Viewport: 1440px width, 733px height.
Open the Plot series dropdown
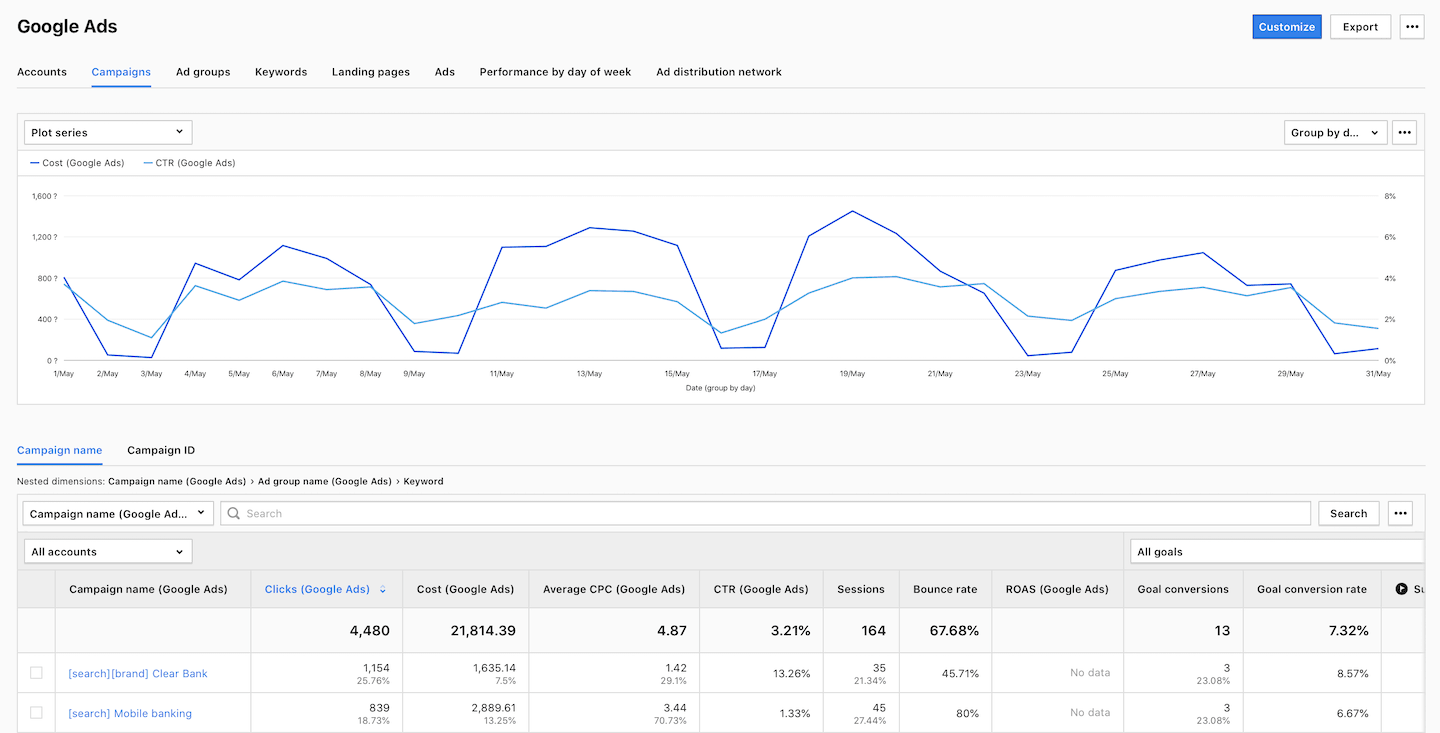tap(107, 131)
